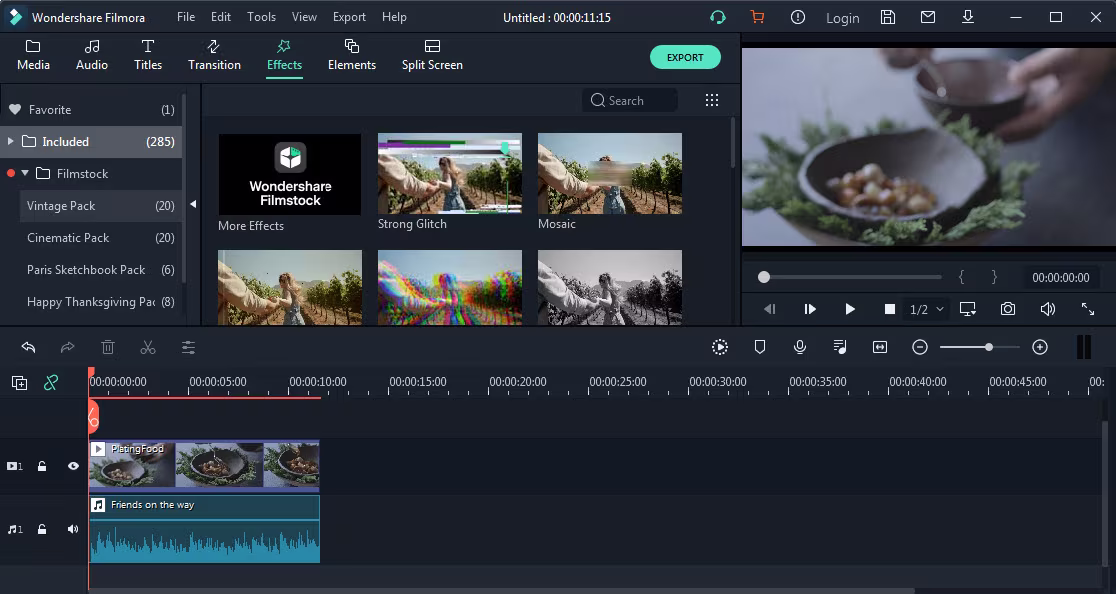Open the edit adjustments sliders icon
This screenshot has height=594, width=1116.
[x=188, y=347]
